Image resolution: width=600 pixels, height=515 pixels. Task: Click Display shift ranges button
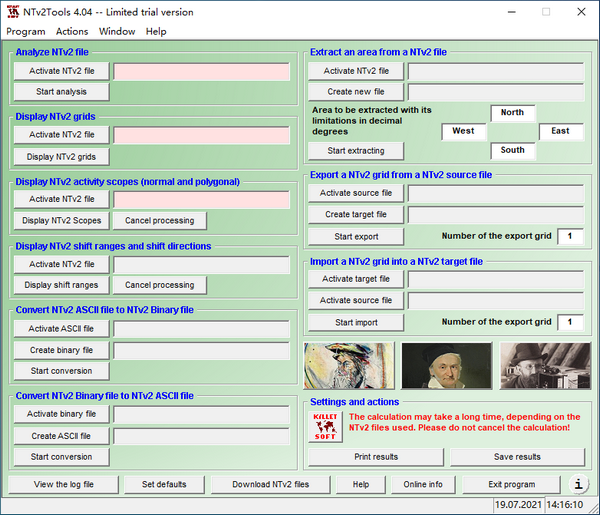62,285
